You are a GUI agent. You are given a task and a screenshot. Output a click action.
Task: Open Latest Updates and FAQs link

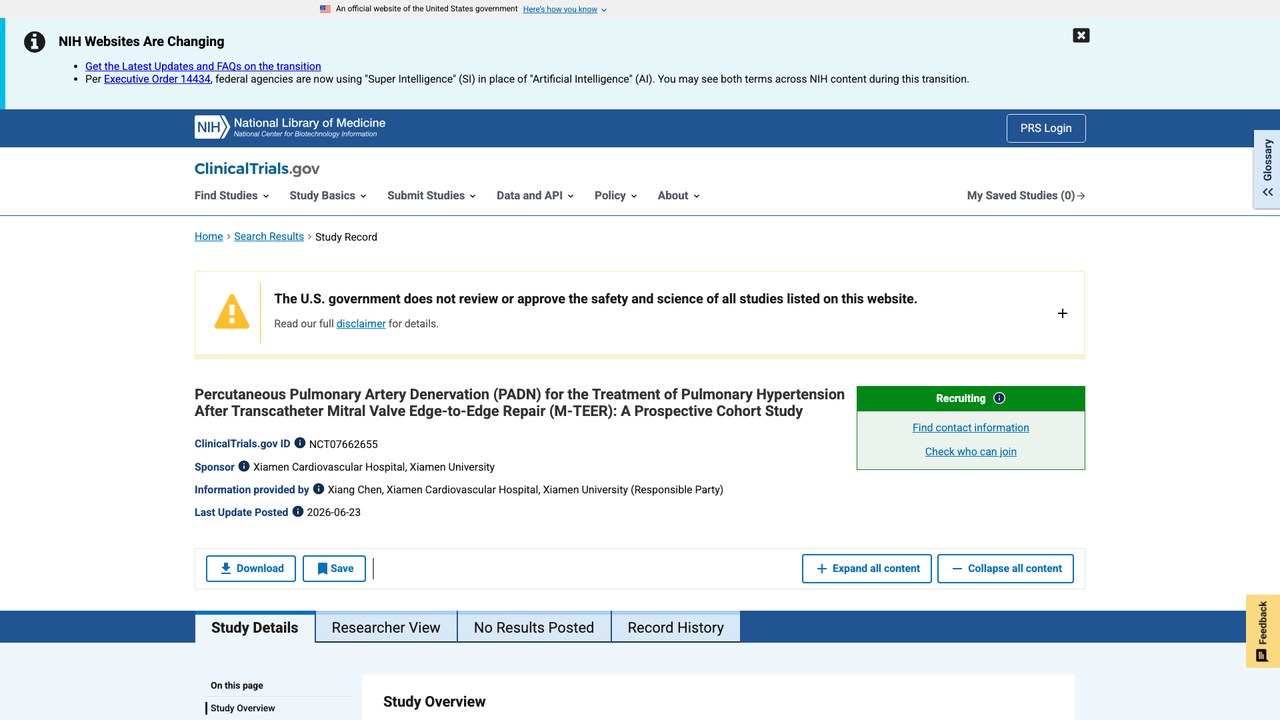click(x=203, y=66)
